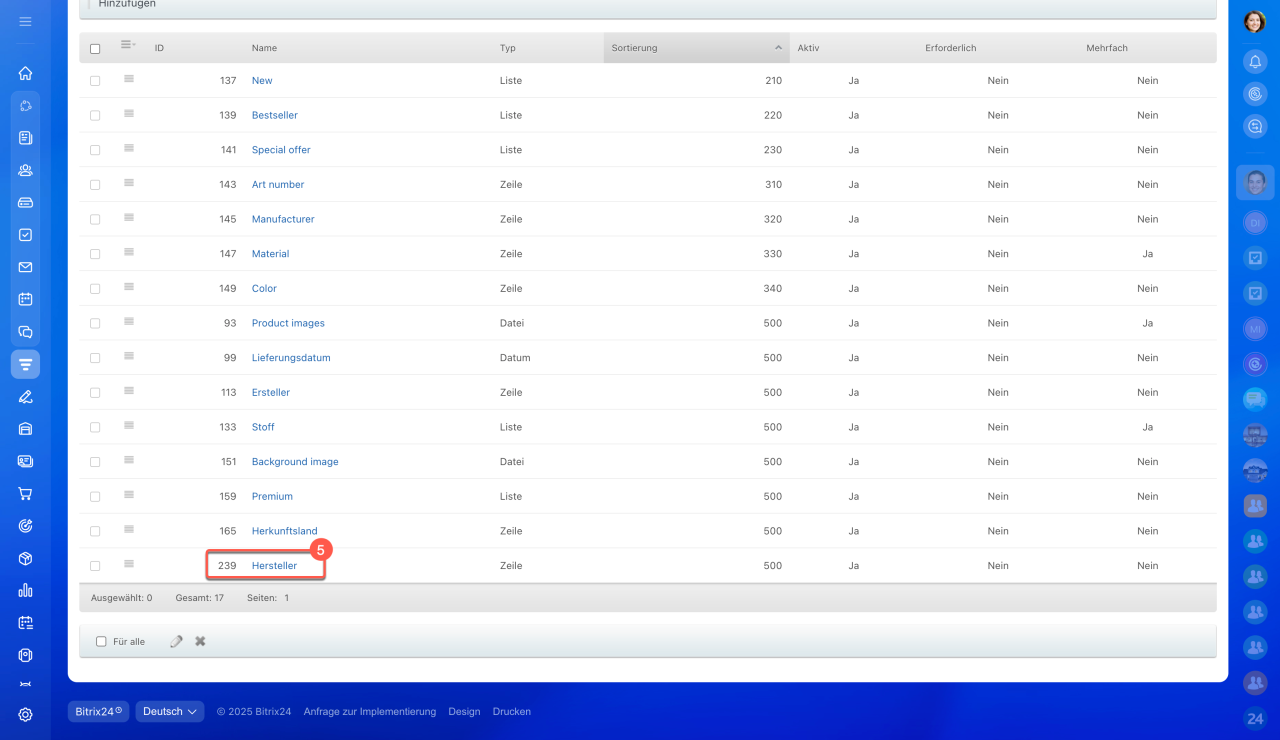Click Anfrage zur Implementierung in the footer
This screenshot has height=740, width=1280.
[370, 712]
